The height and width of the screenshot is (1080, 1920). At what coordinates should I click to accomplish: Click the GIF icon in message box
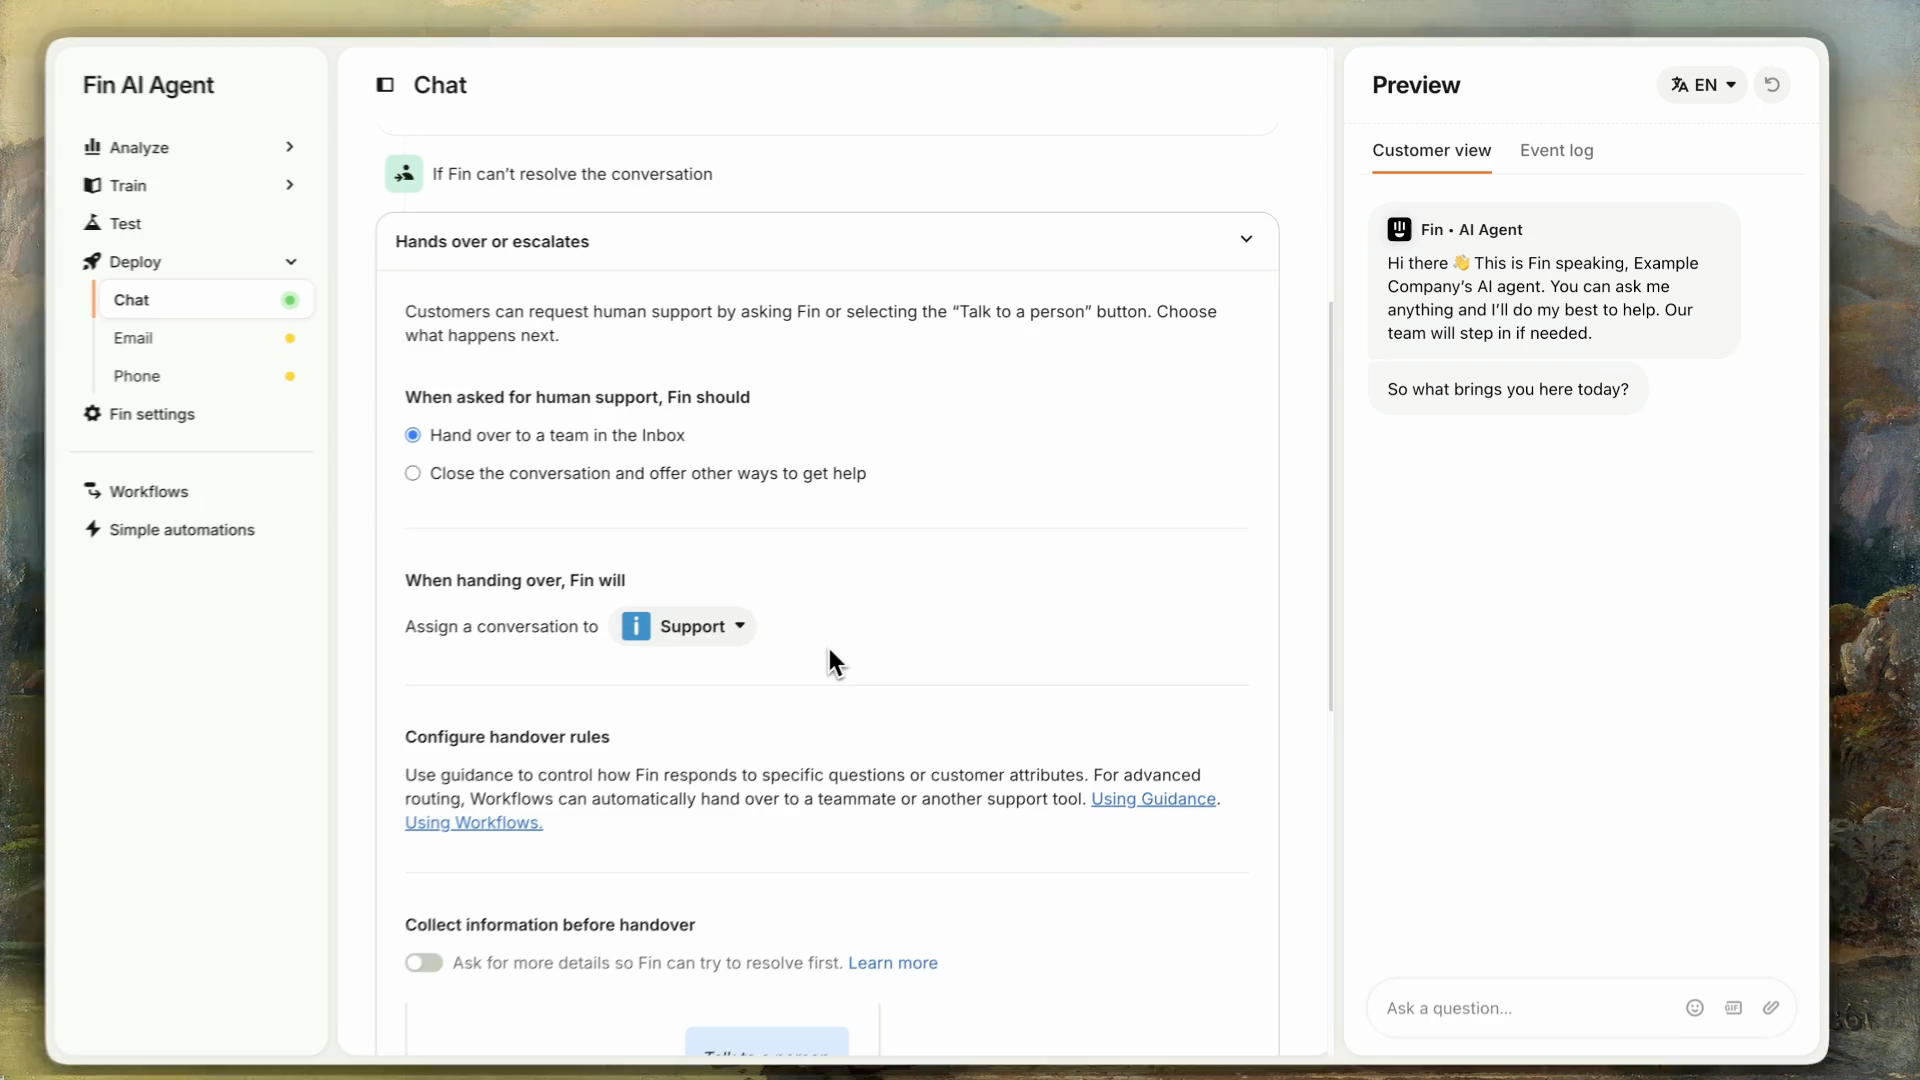point(1733,1008)
